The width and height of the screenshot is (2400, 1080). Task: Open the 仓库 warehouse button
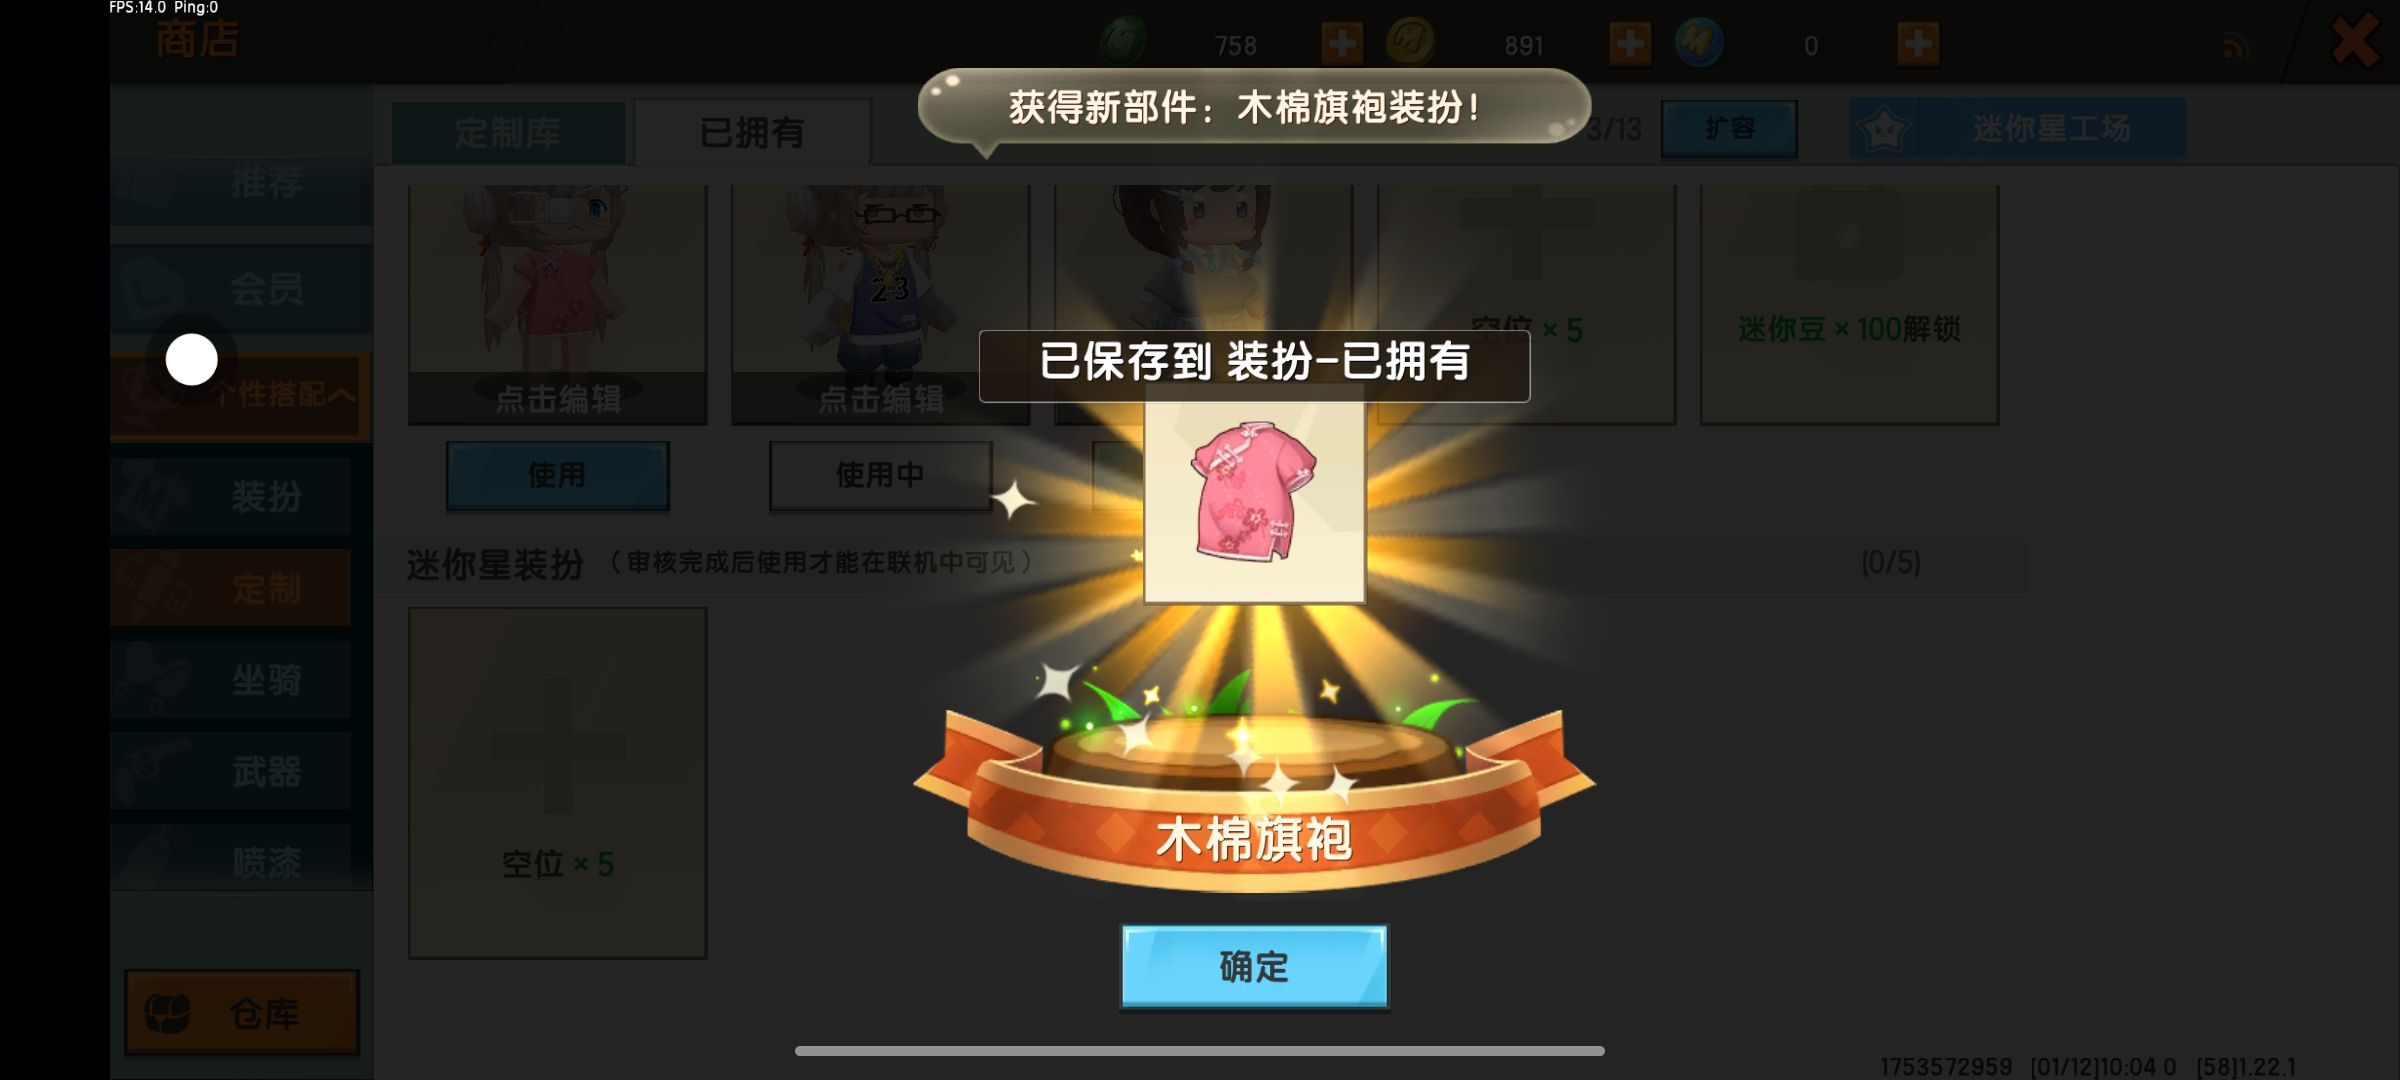241,1013
